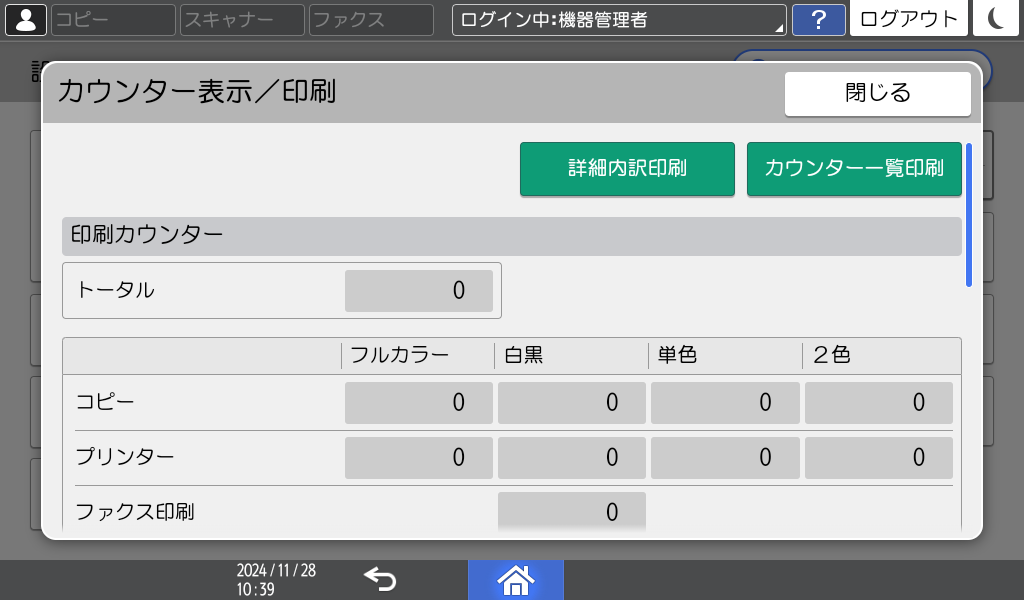Go back using the return arrow icon
The width and height of the screenshot is (1024, 600).
tap(380, 578)
